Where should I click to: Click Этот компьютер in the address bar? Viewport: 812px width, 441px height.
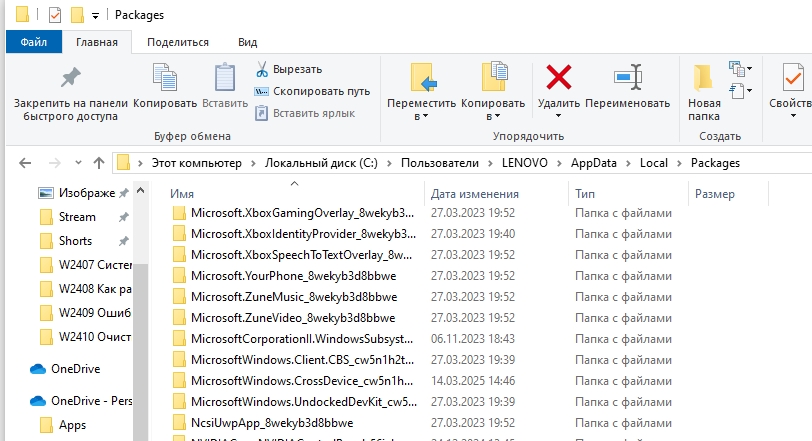196,163
